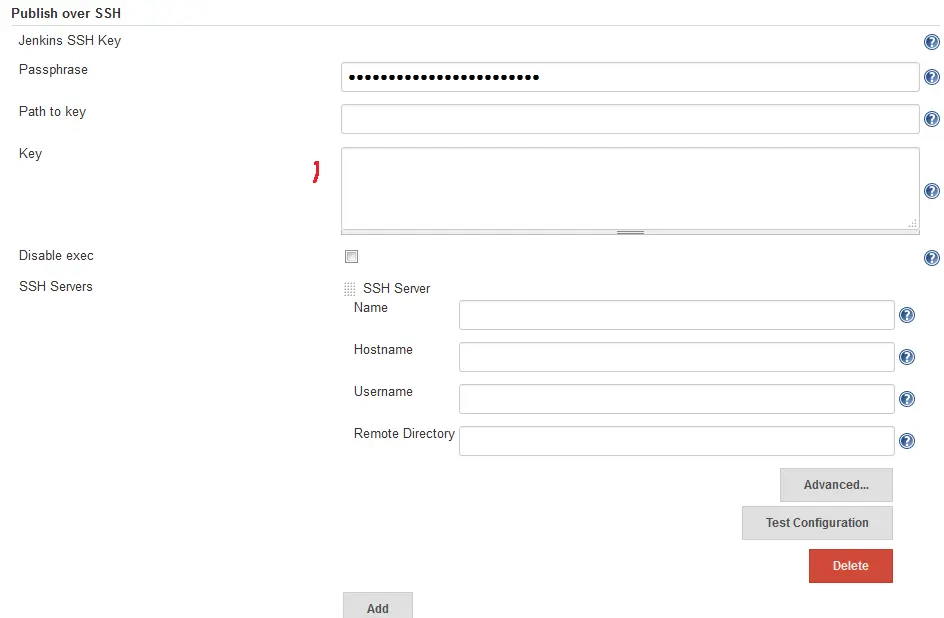Click the Username label
This screenshot has width=944, height=618.
(x=383, y=392)
